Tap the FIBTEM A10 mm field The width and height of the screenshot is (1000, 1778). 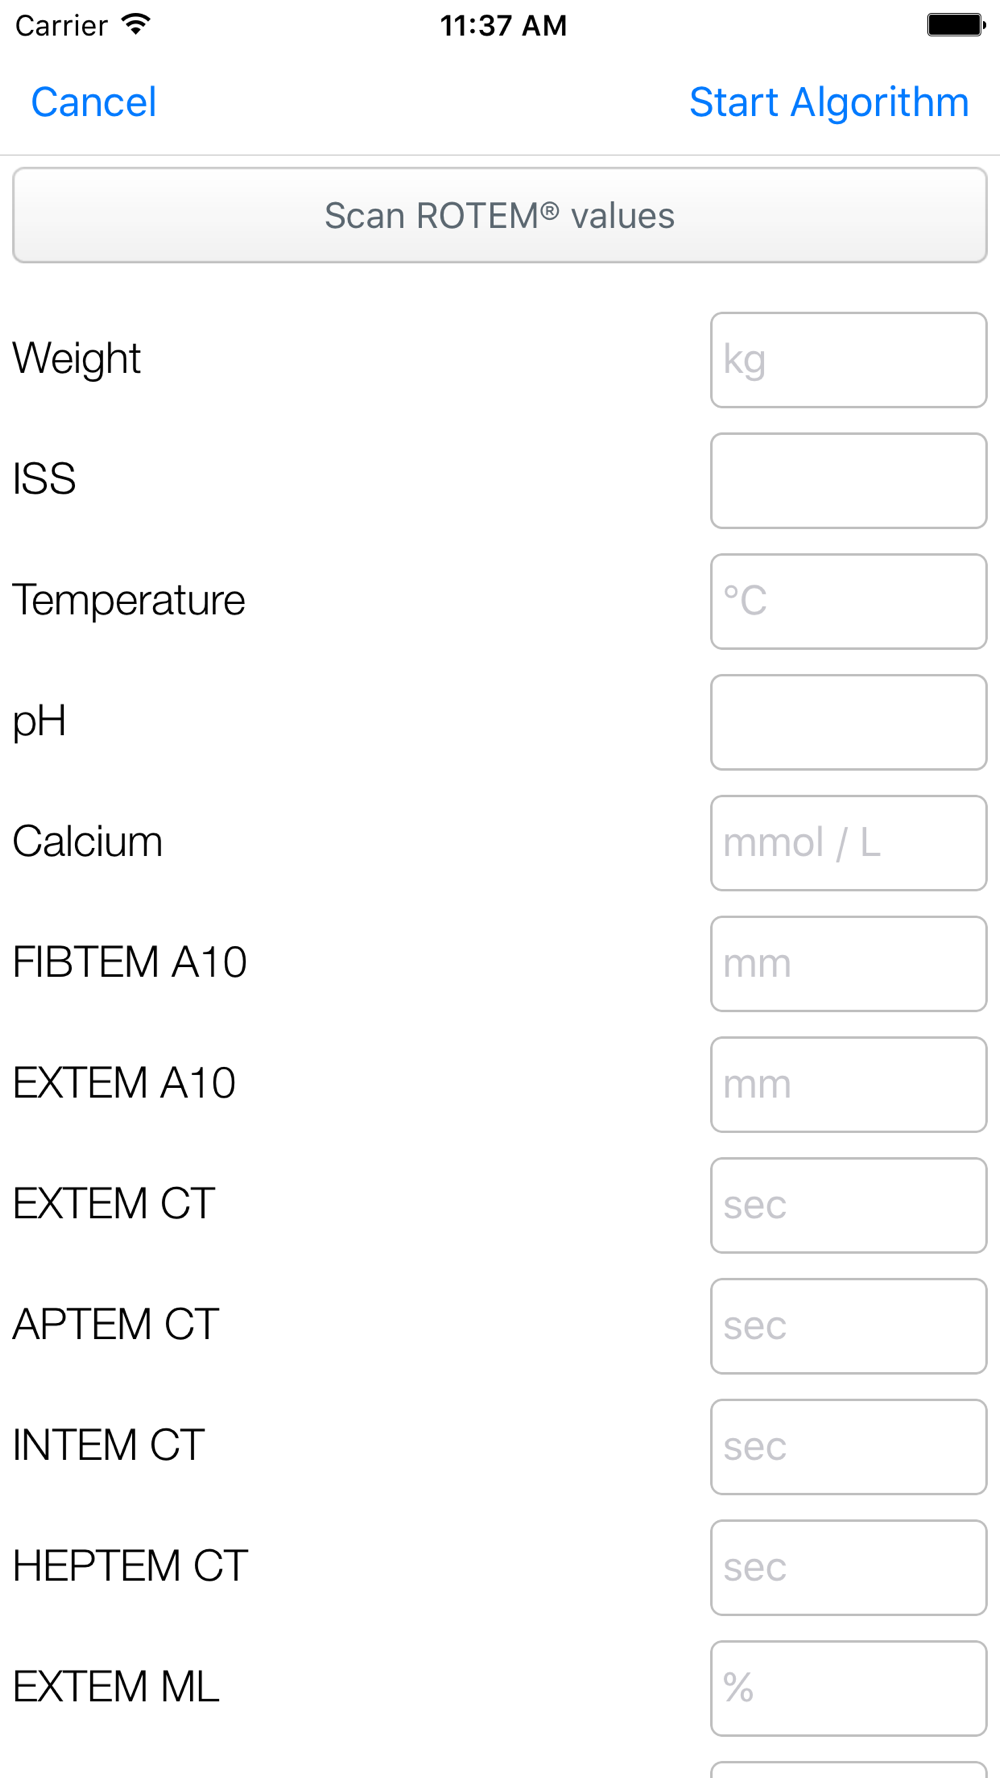848,964
